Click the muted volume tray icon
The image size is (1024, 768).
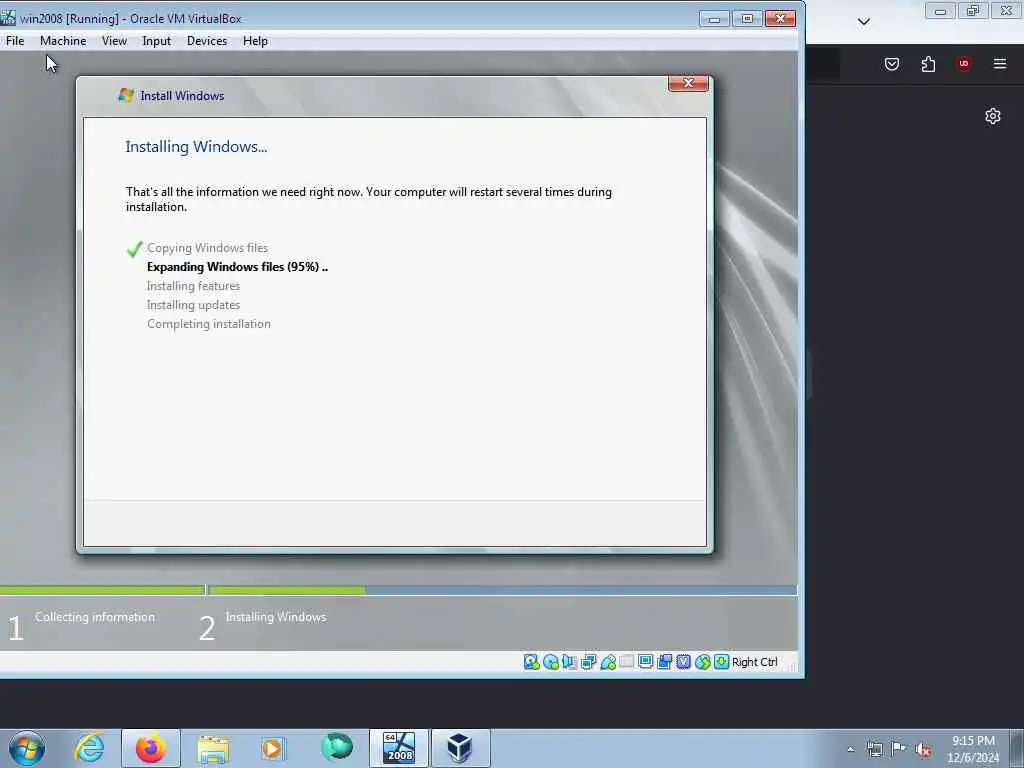pos(923,749)
